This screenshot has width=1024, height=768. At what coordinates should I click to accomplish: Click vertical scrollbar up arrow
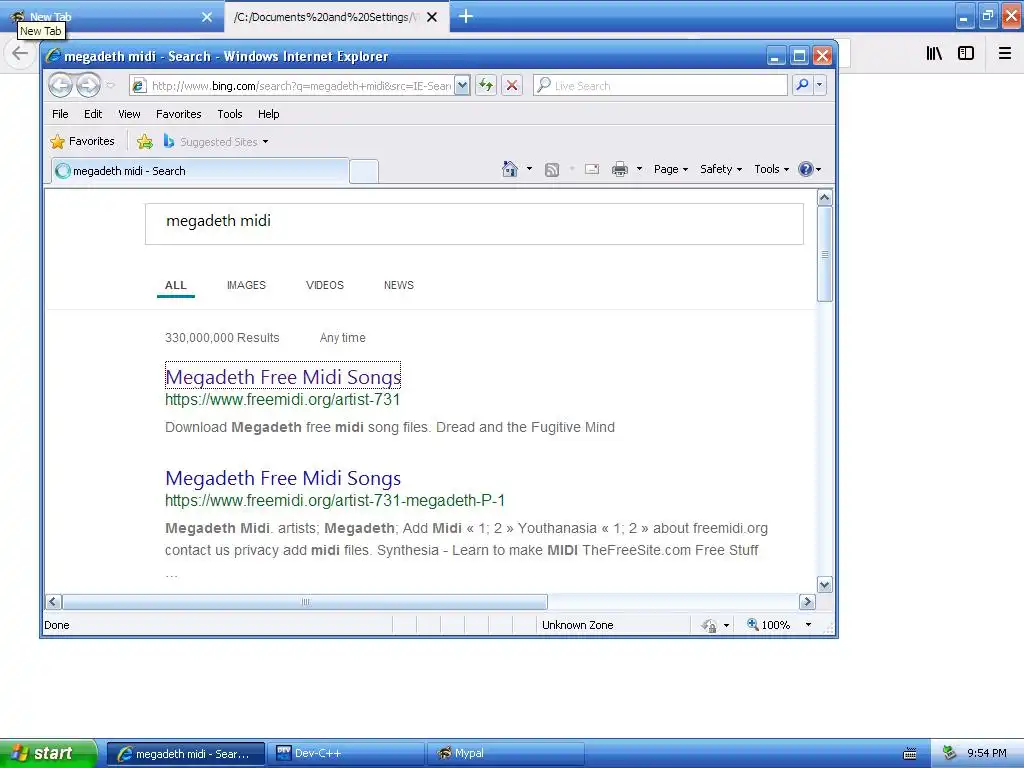click(825, 197)
